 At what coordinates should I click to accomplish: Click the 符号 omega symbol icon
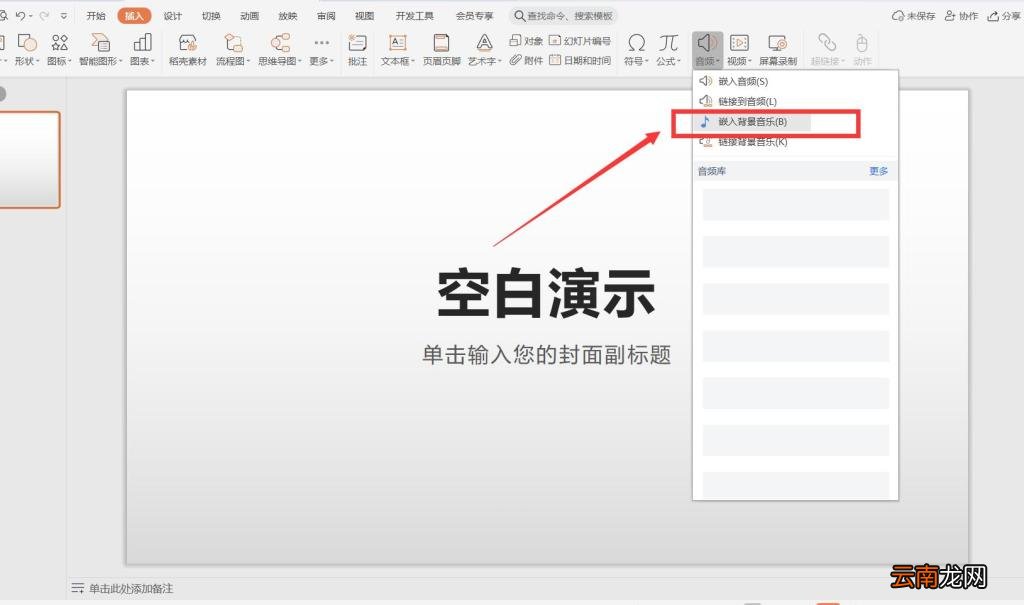pyautogui.click(x=636, y=43)
